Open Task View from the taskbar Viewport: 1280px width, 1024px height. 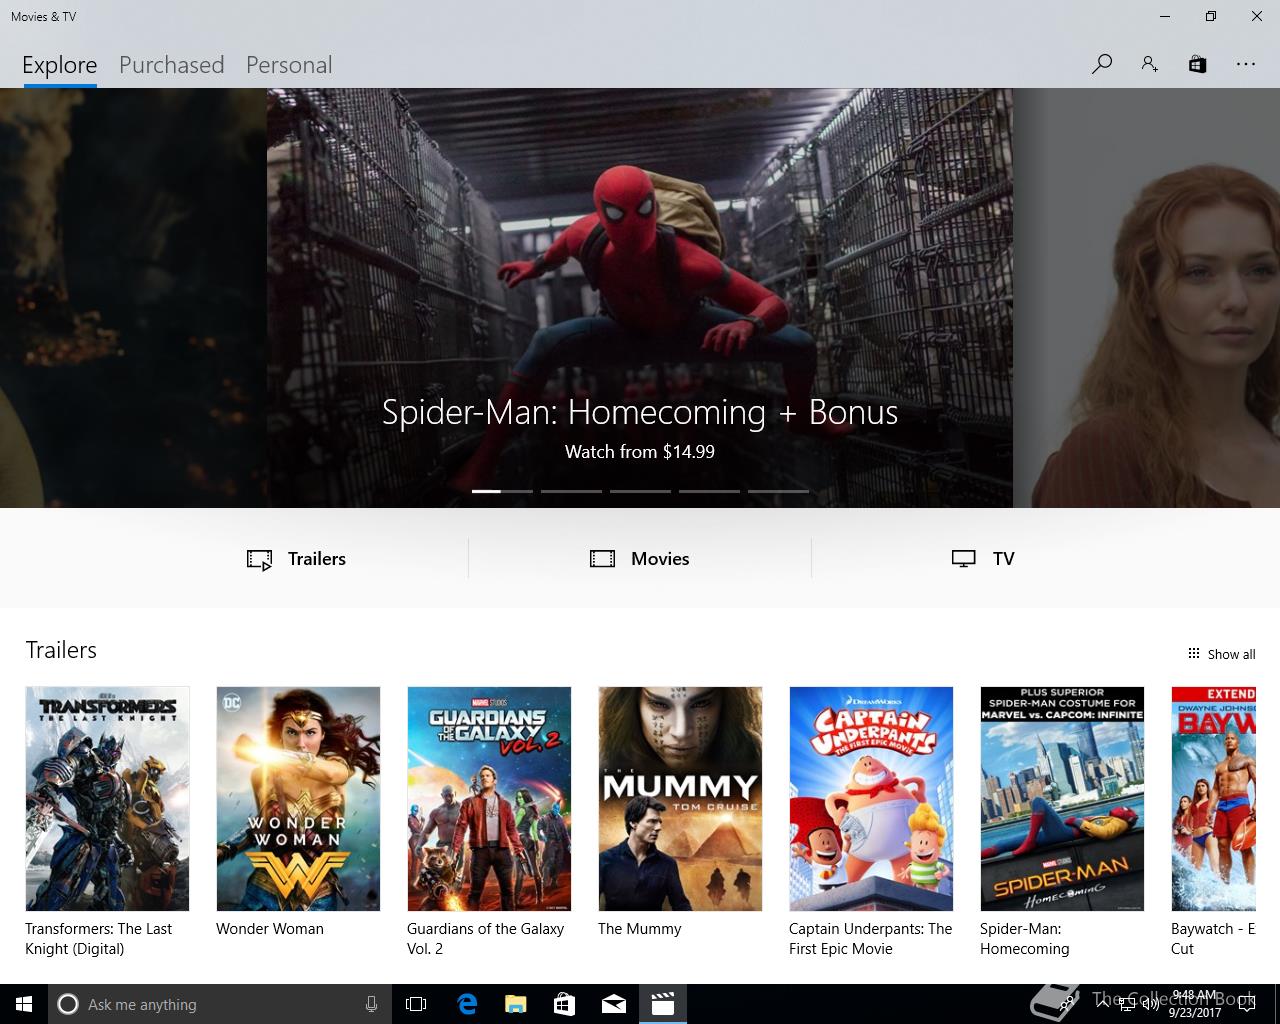click(416, 1004)
